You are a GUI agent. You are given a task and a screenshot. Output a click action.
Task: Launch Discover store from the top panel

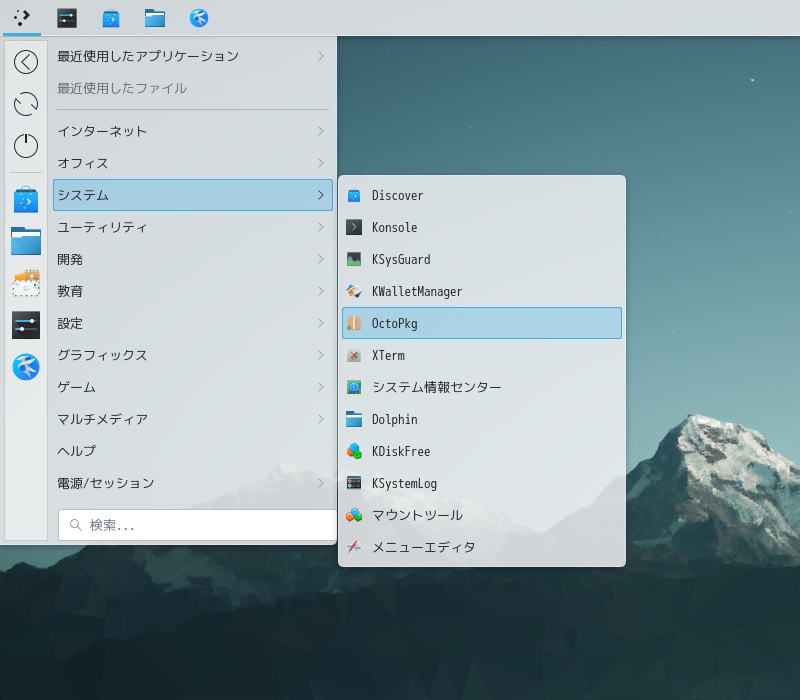(x=111, y=18)
